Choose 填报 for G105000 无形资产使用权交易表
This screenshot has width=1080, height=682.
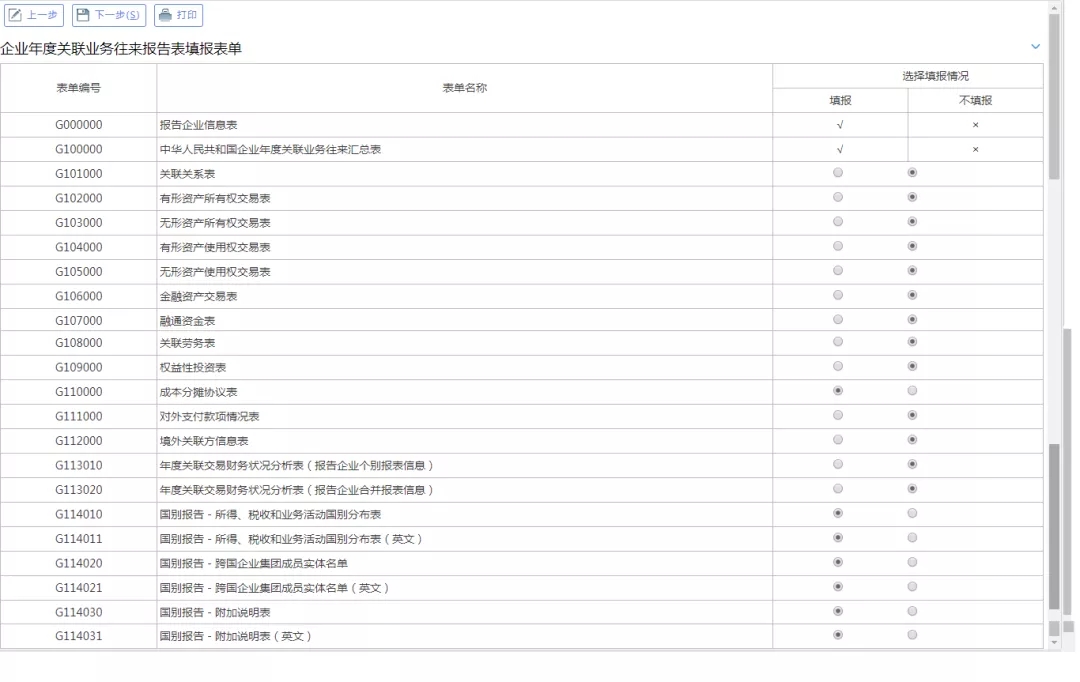tap(838, 271)
